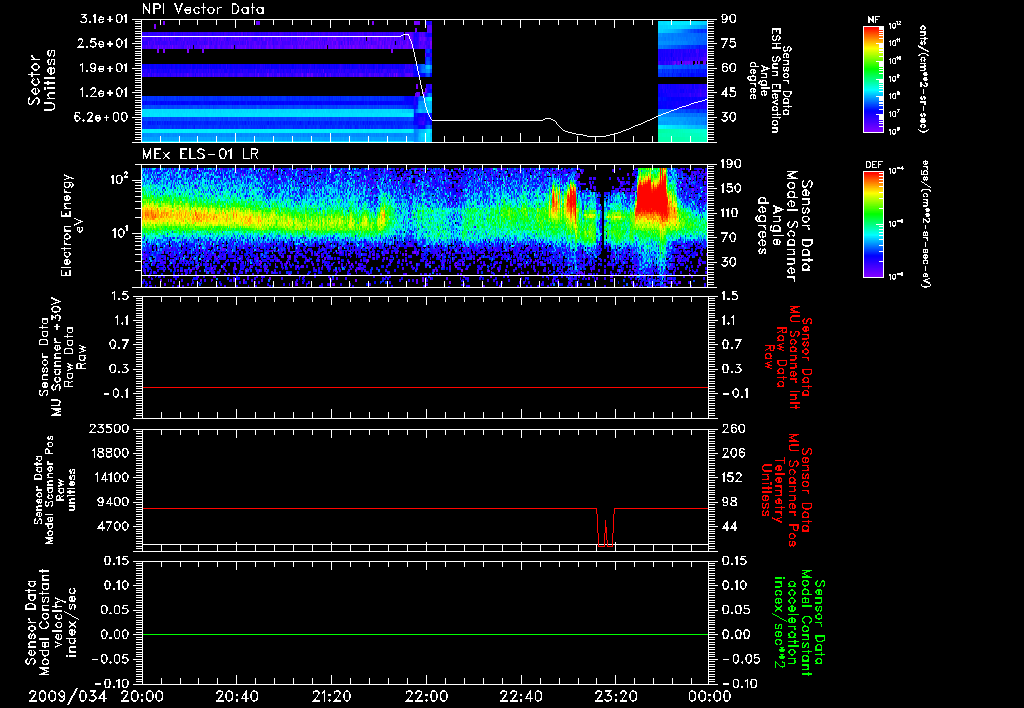Click the MEx ELS-01 LR panel title
Viewport: 1024px width, 708px height.
[x=200, y=154]
